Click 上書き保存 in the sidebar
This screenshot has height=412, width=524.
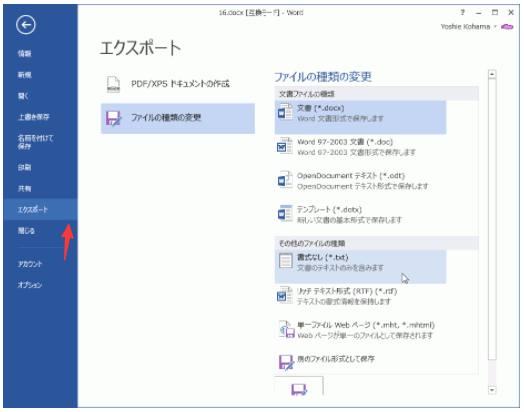(33, 117)
